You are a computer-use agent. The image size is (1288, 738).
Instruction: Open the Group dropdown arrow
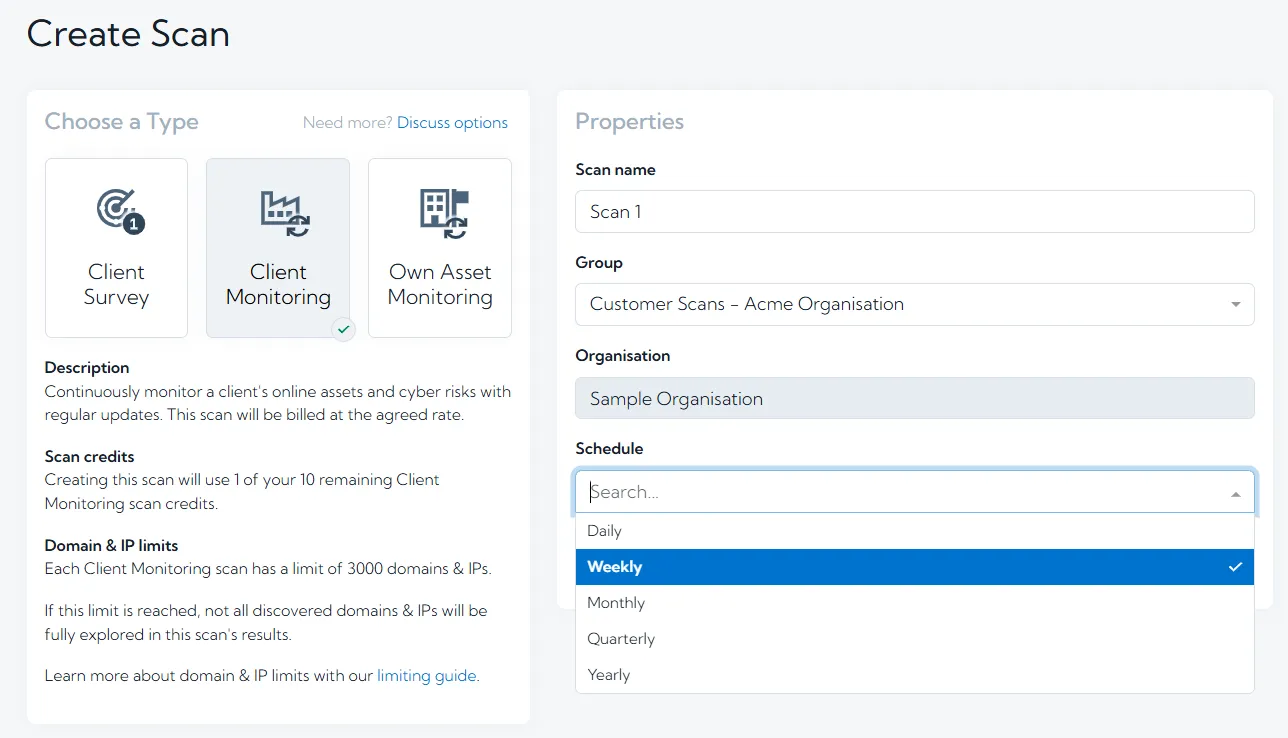[1236, 304]
